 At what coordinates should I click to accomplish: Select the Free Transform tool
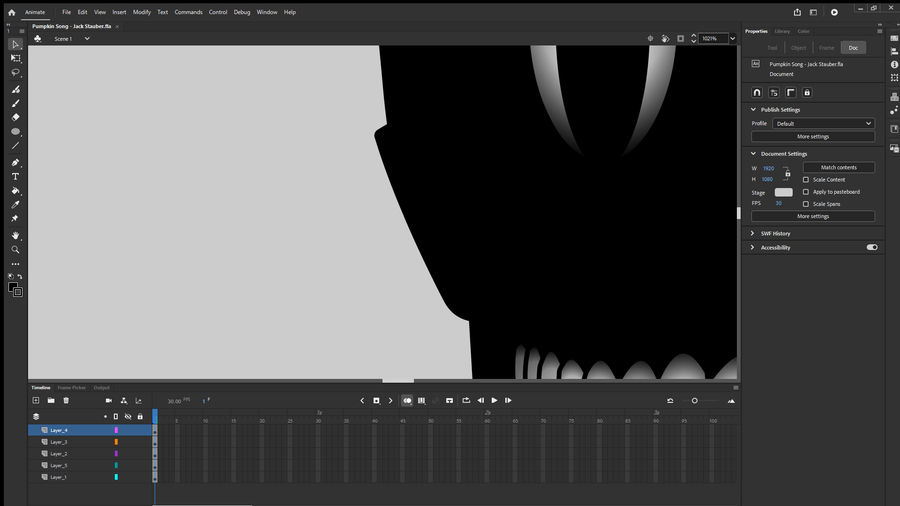tap(15, 59)
